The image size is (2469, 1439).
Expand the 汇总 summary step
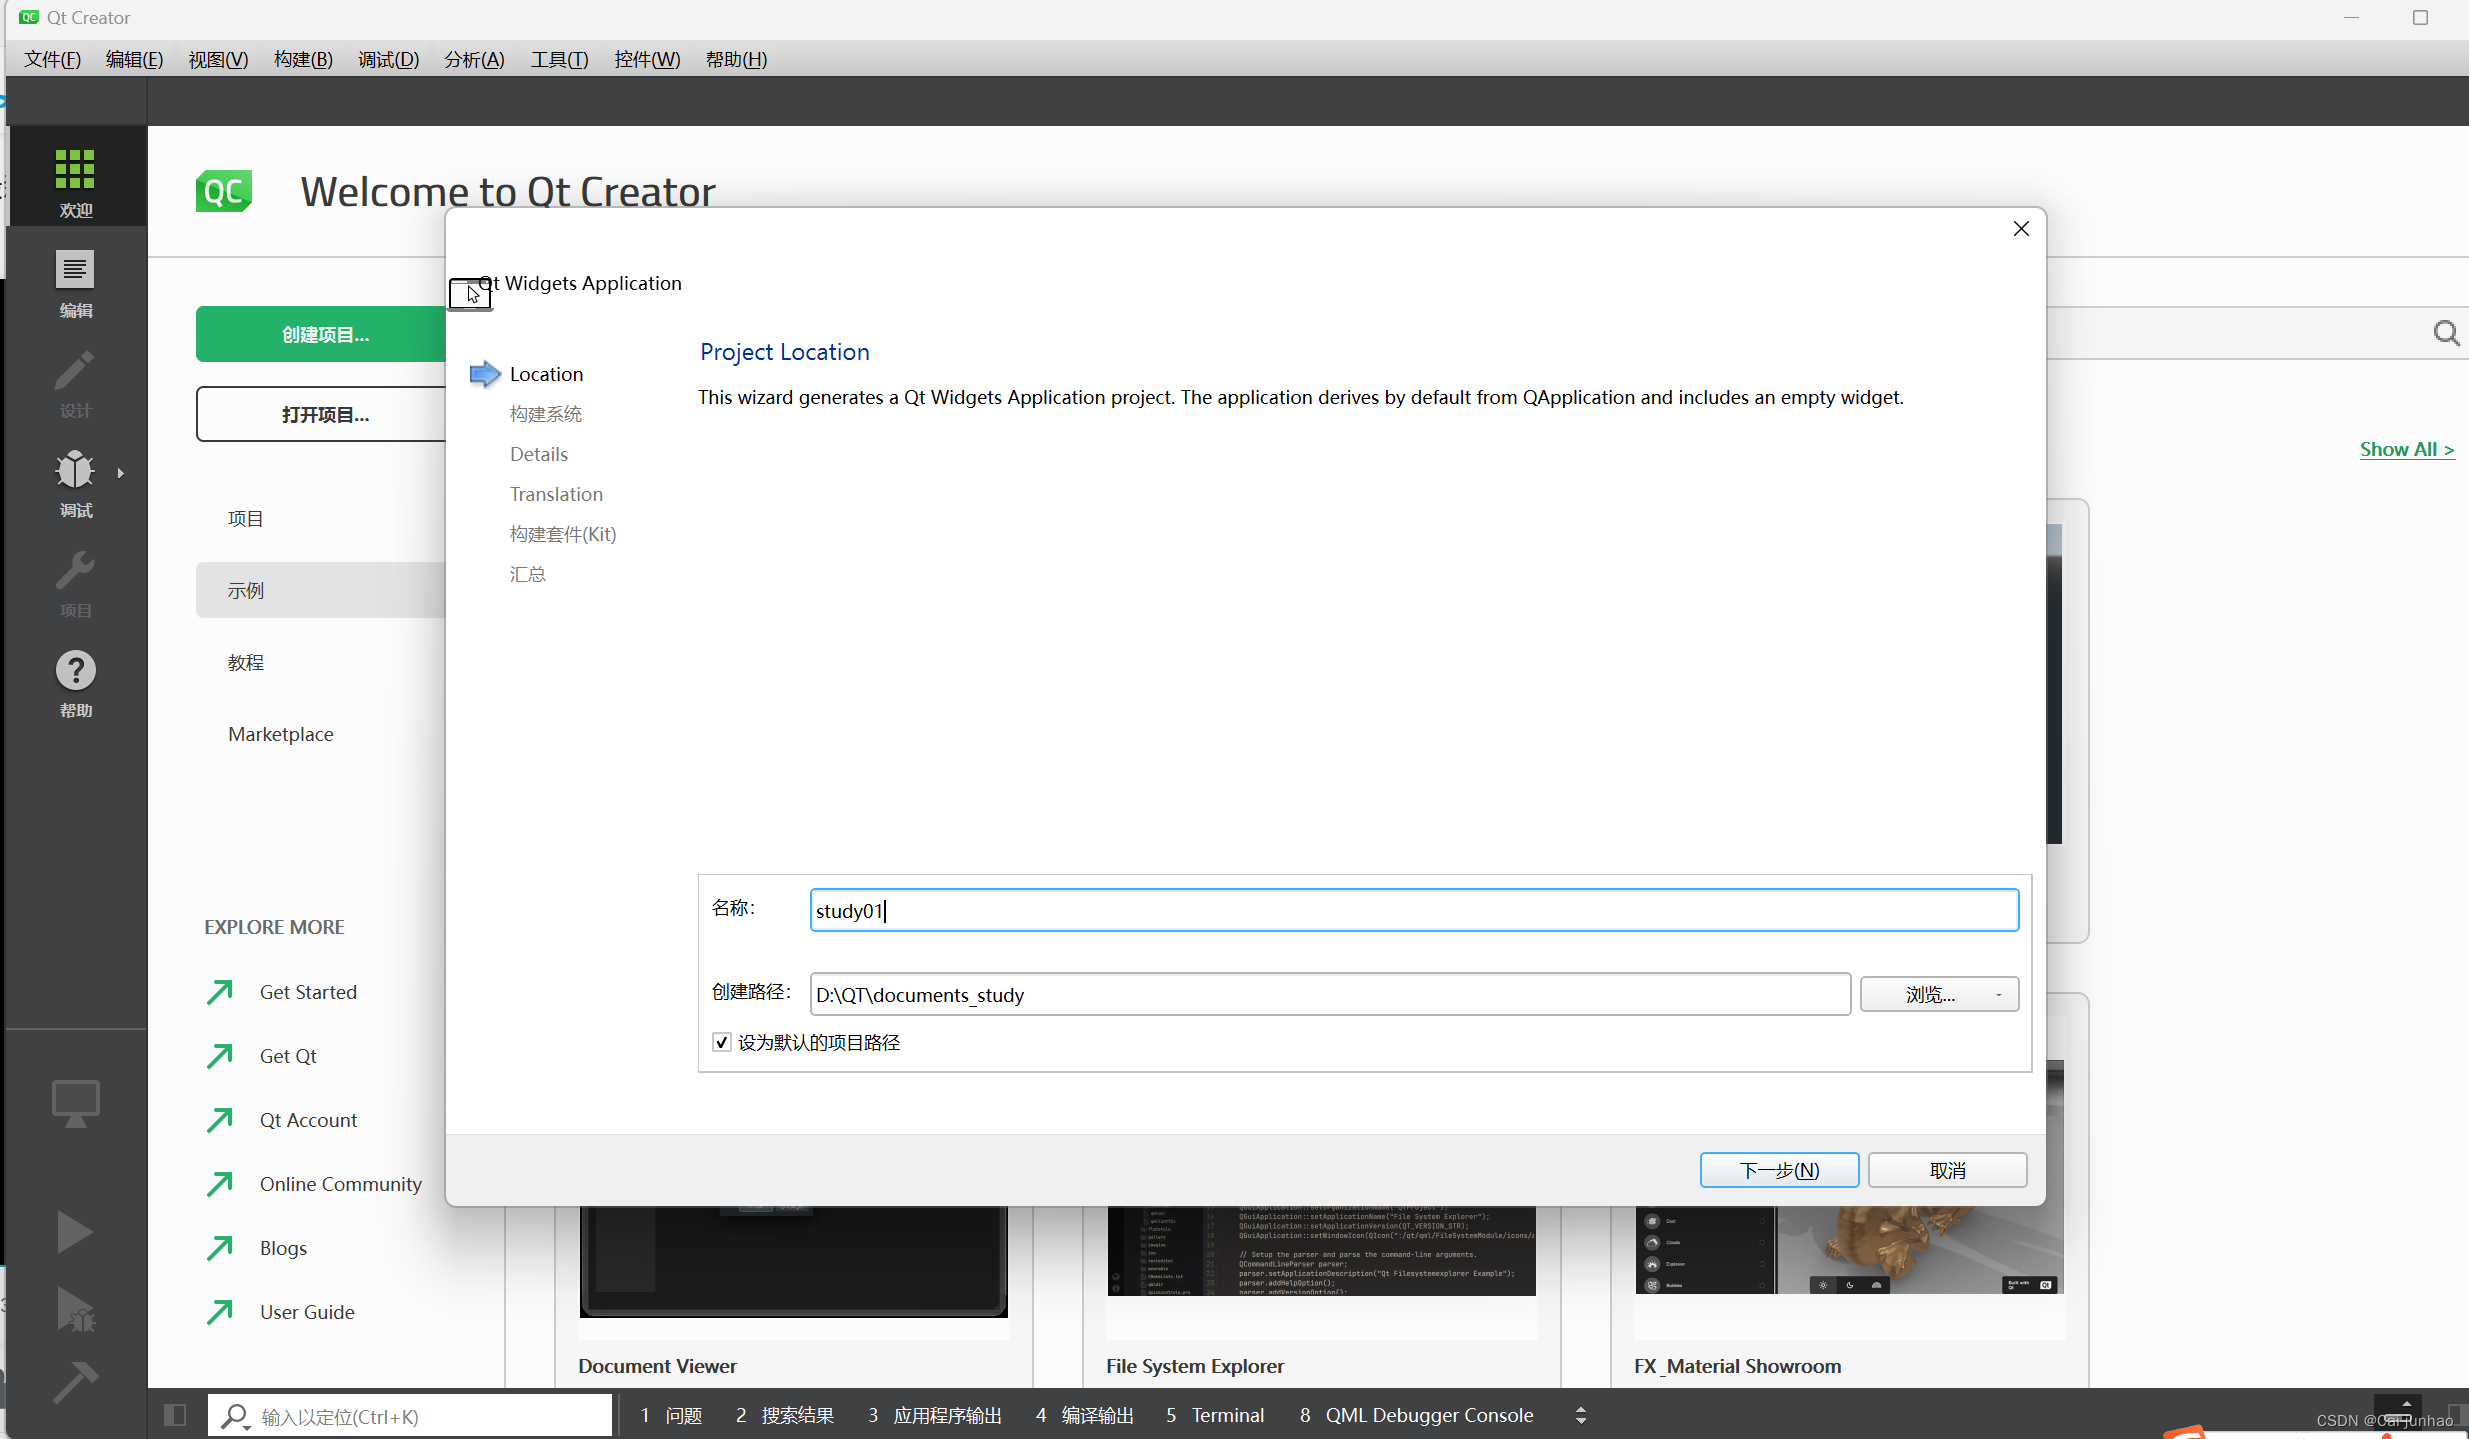pos(529,572)
